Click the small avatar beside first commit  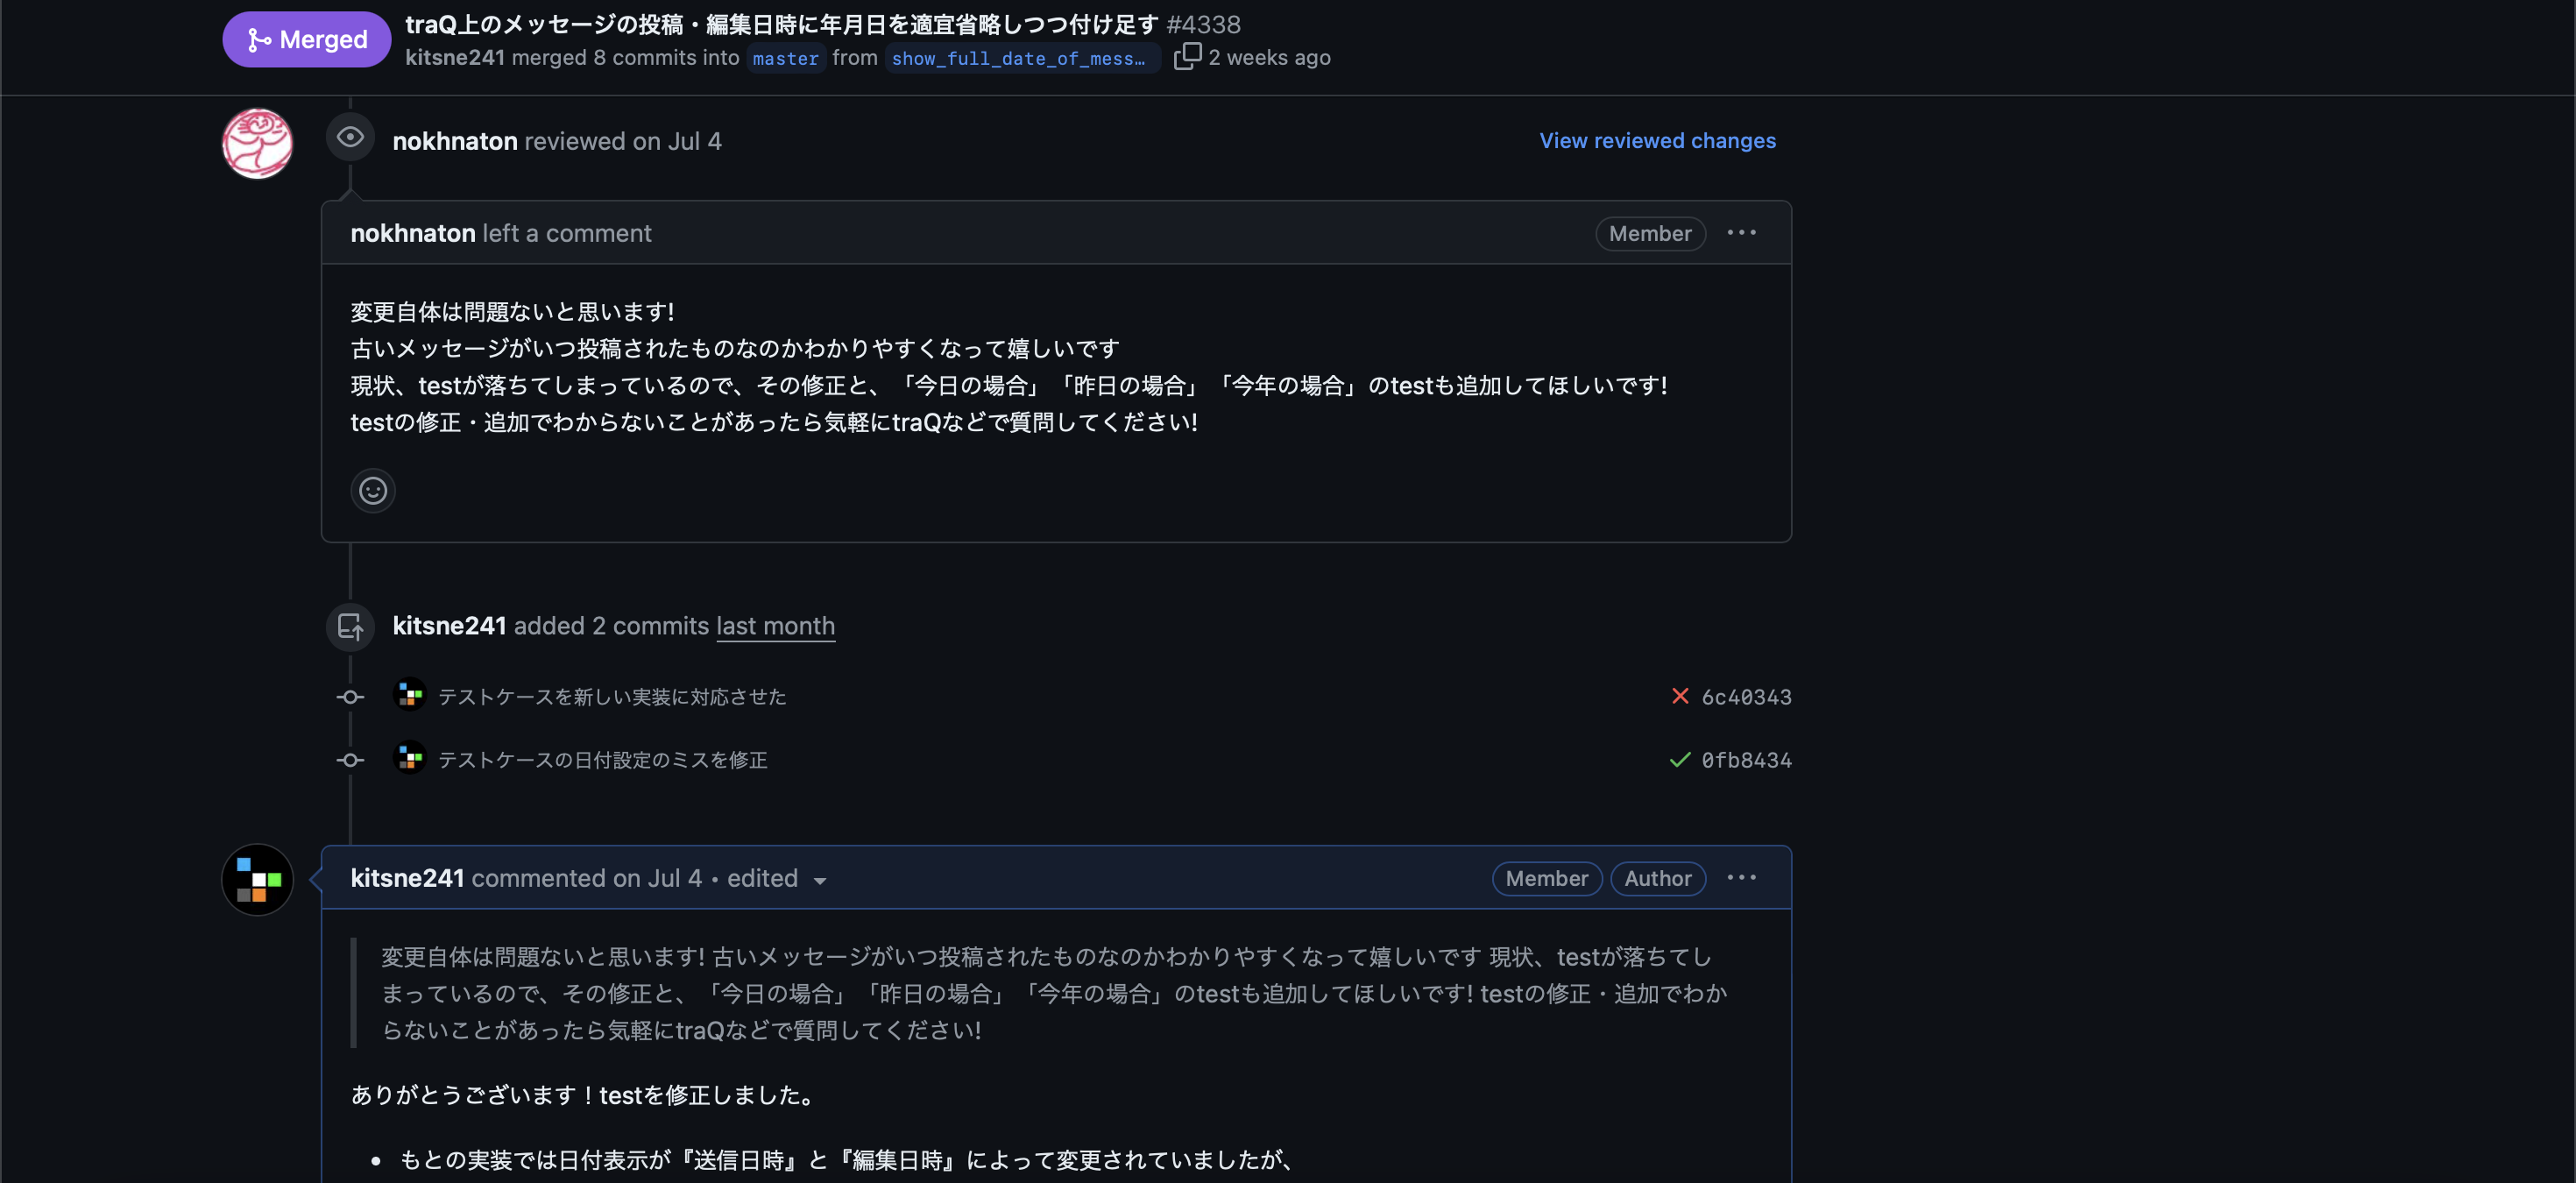(410, 695)
